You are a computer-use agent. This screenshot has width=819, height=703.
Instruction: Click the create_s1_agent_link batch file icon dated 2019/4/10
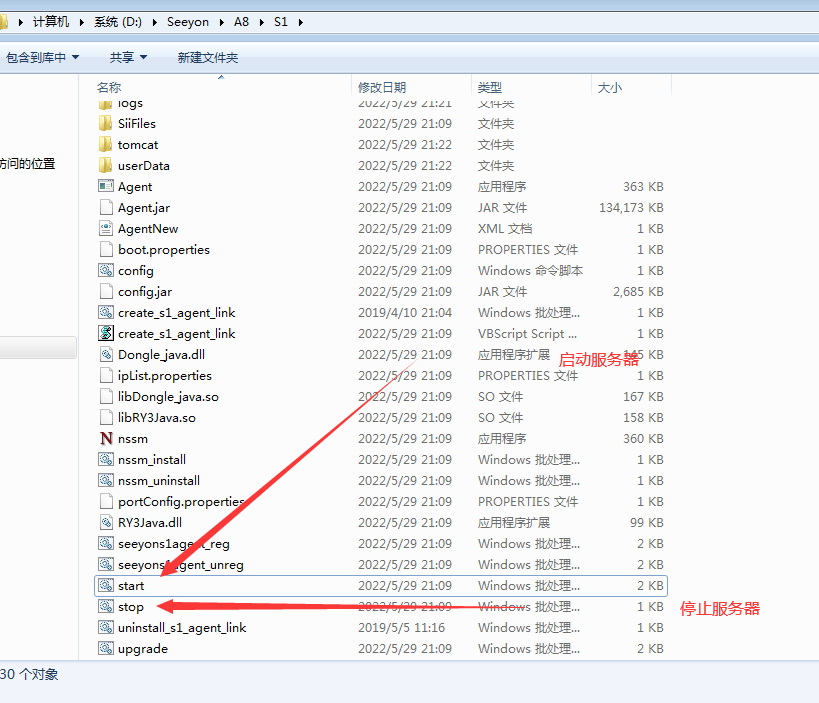pos(106,312)
